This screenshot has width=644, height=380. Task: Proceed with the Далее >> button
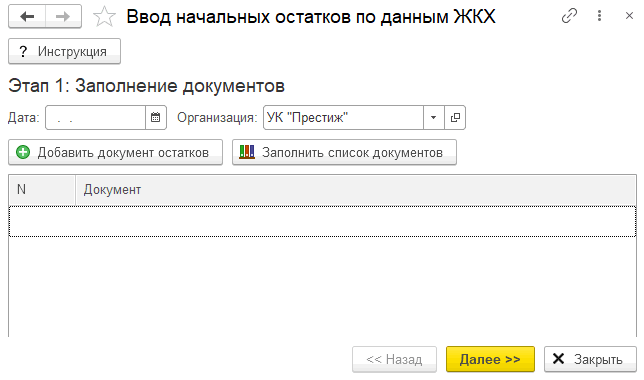tap(490, 359)
